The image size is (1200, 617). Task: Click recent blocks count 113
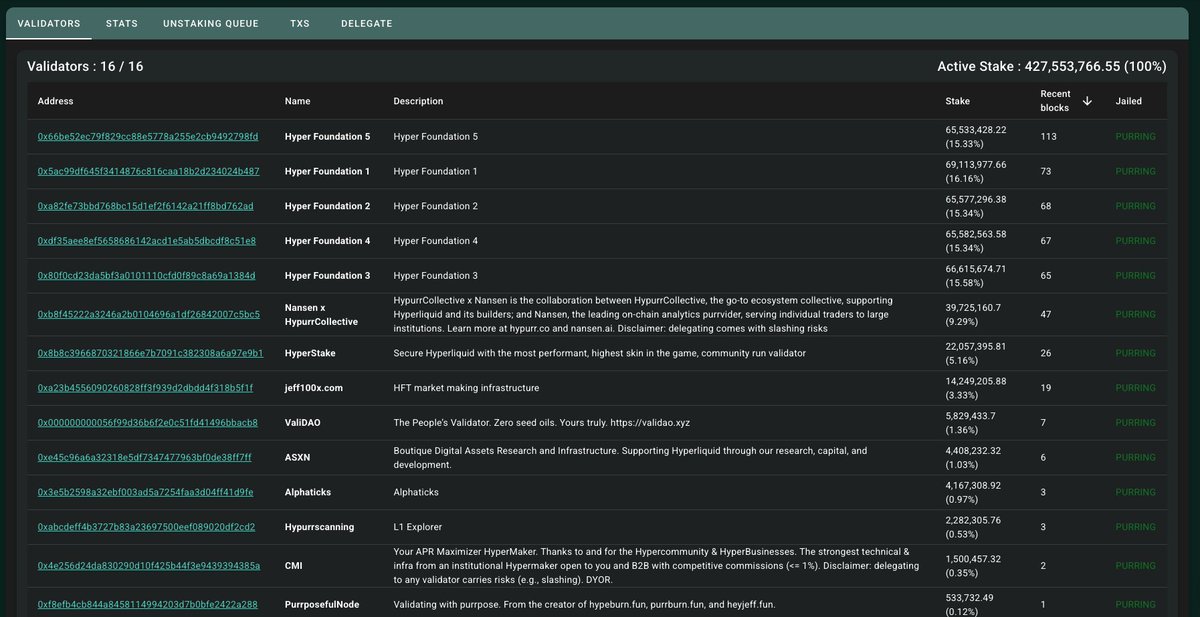(x=1049, y=136)
